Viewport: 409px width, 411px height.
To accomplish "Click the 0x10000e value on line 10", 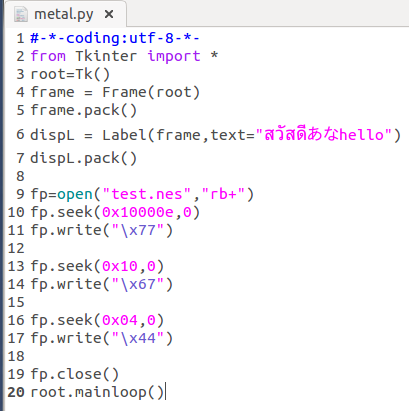I will point(138,212).
